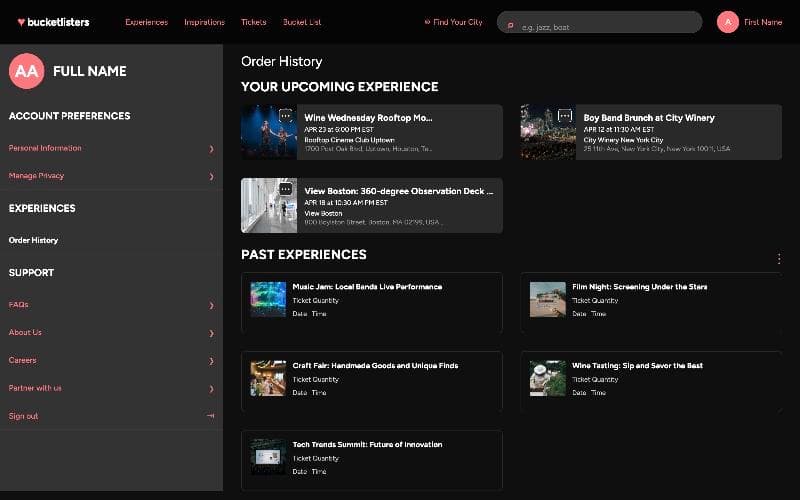Expand the Careers chevron arrow
This screenshot has height=500, width=800.
[211, 361]
